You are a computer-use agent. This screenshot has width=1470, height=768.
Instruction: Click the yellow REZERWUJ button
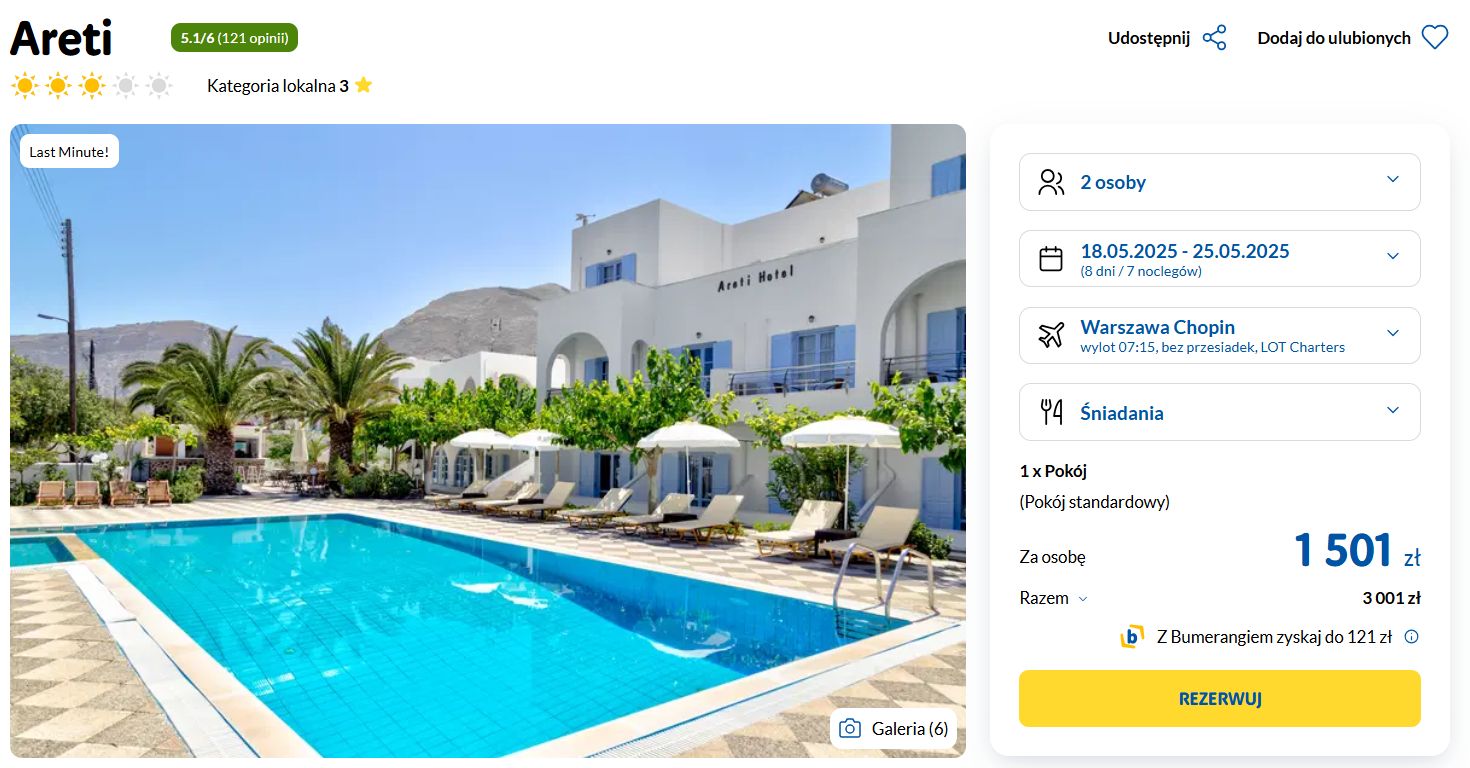tap(1220, 698)
